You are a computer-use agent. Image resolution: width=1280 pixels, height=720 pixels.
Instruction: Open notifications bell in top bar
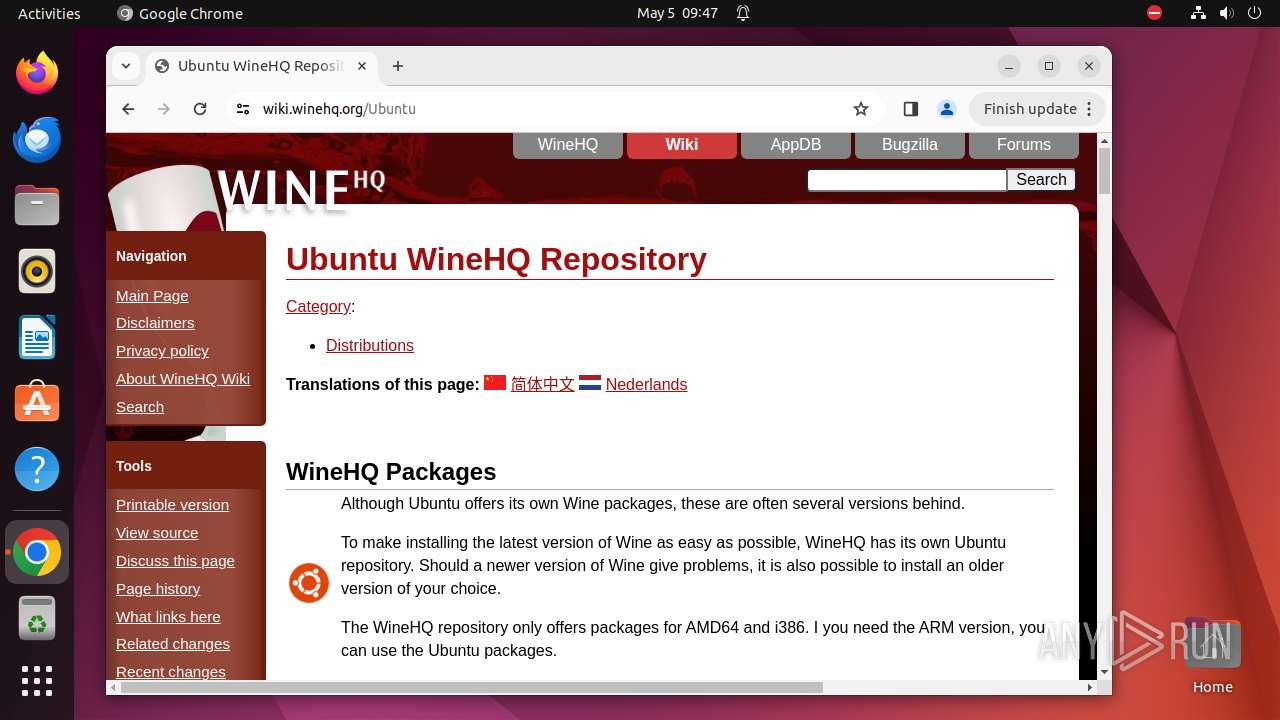coord(743,13)
